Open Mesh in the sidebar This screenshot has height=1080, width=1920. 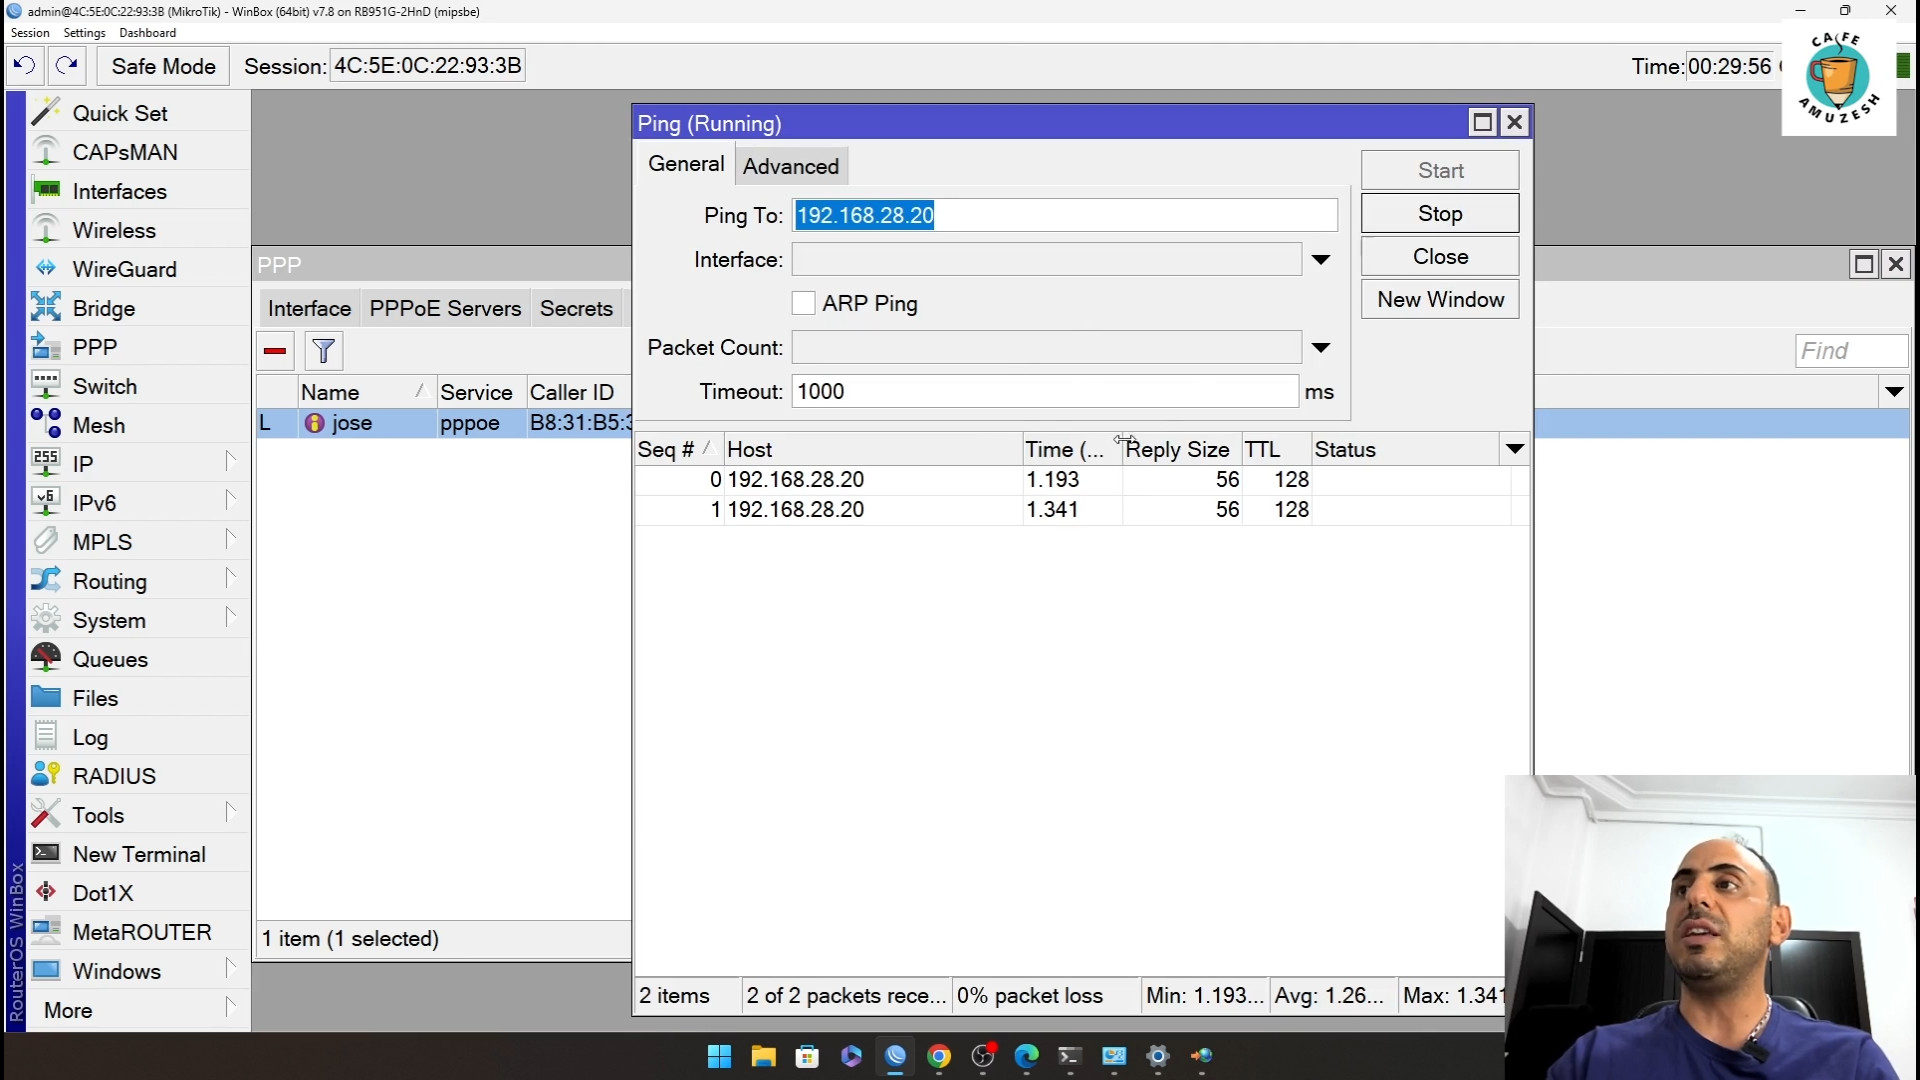[139, 425]
